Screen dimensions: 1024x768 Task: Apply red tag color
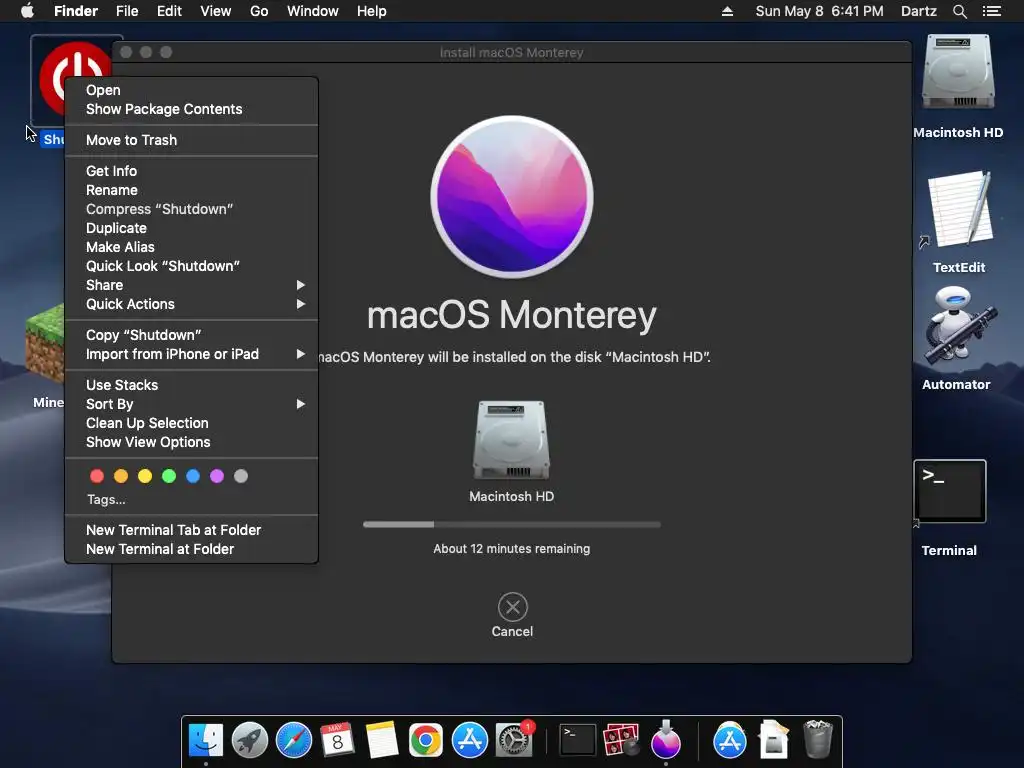point(97,476)
